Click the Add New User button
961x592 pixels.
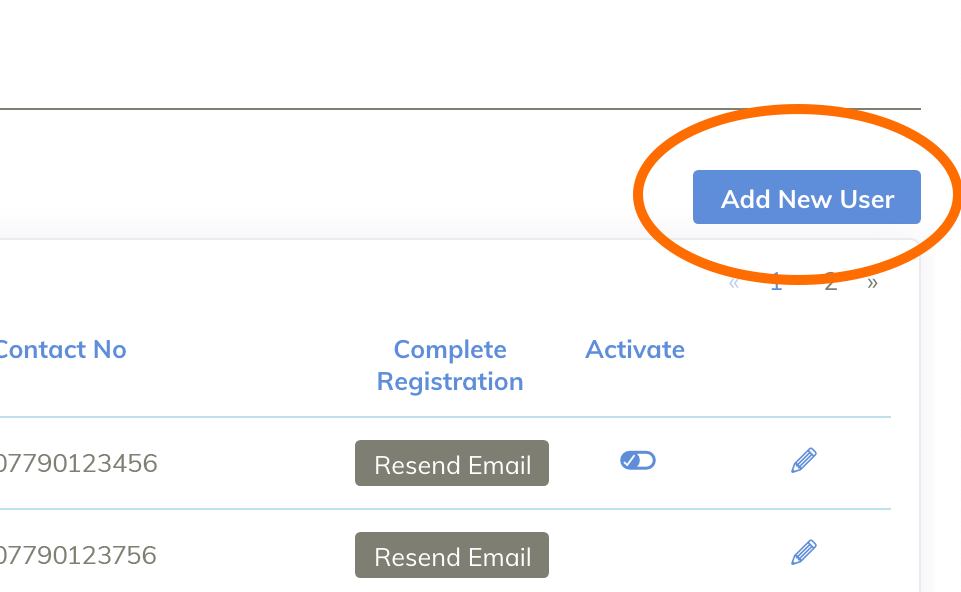click(x=806, y=198)
